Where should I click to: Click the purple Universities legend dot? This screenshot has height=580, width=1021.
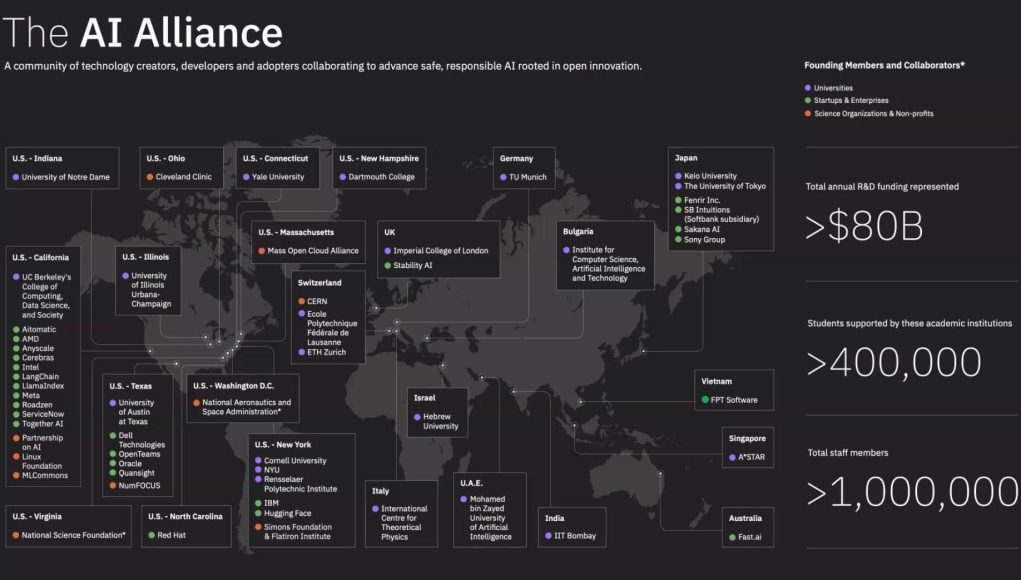pyautogui.click(x=807, y=88)
